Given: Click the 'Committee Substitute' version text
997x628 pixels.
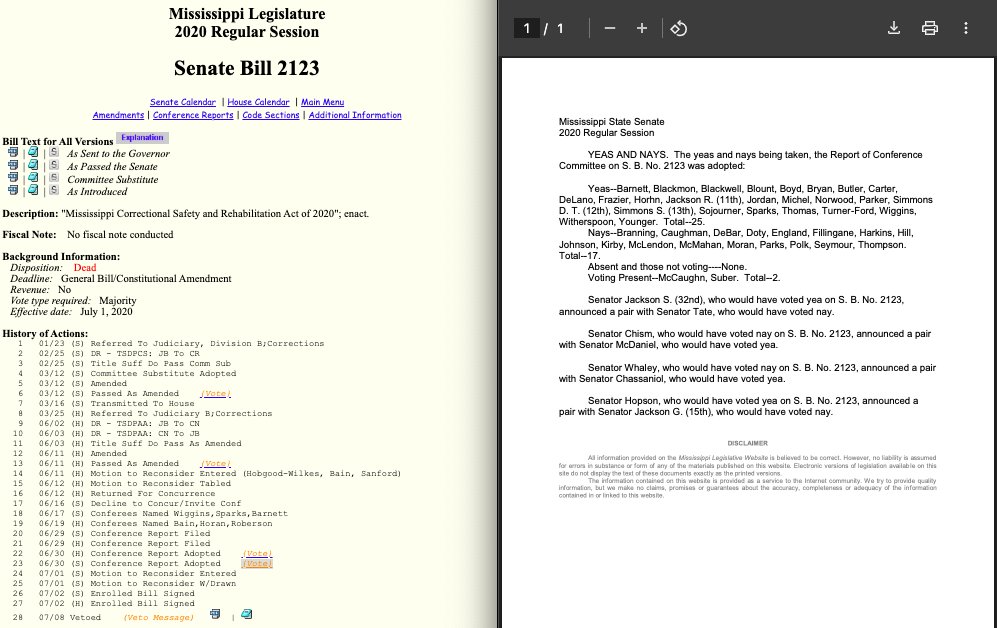Looking at the screenshot, I should [x=113, y=179].
